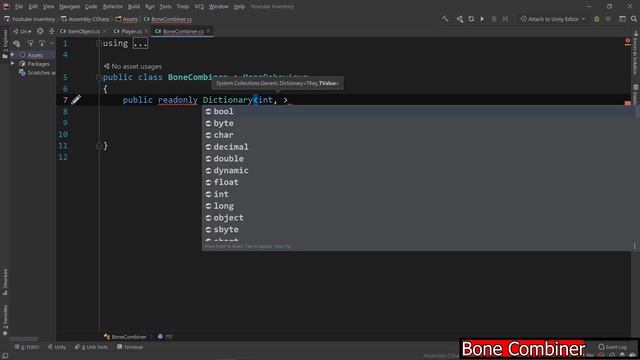Click the Youtube Inventory breadcrumb

29,19
